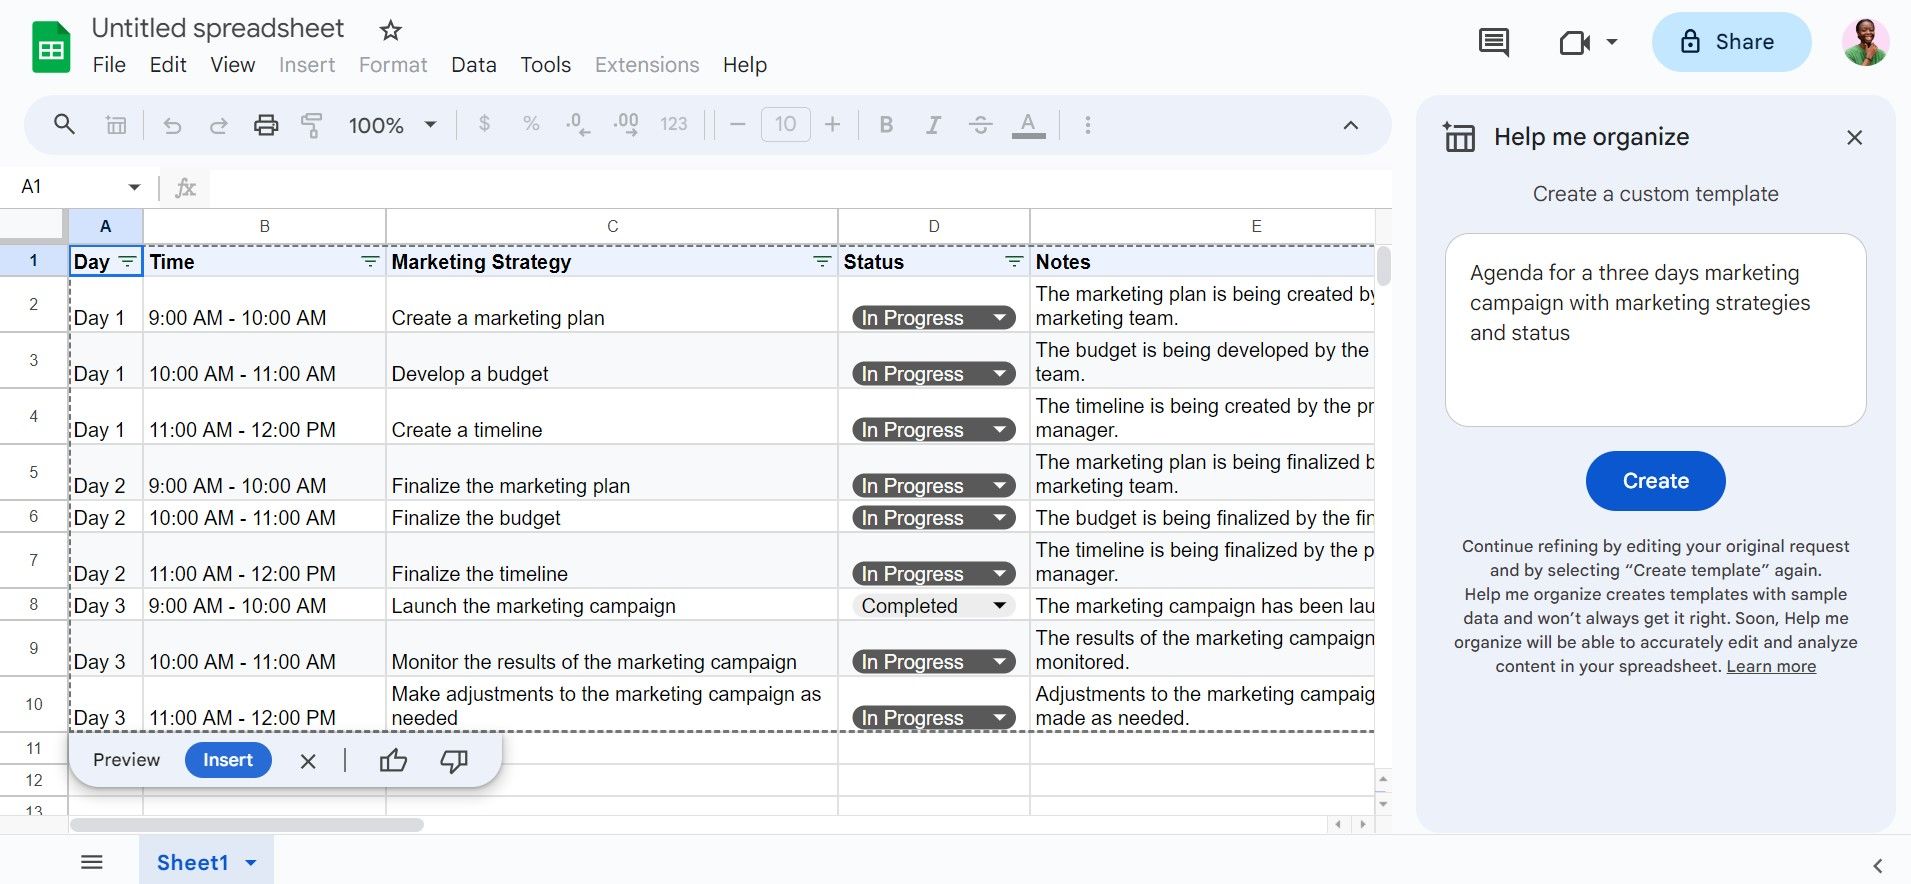Image resolution: width=1911 pixels, height=884 pixels.
Task: Print the spreadsheet
Action: click(266, 125)
